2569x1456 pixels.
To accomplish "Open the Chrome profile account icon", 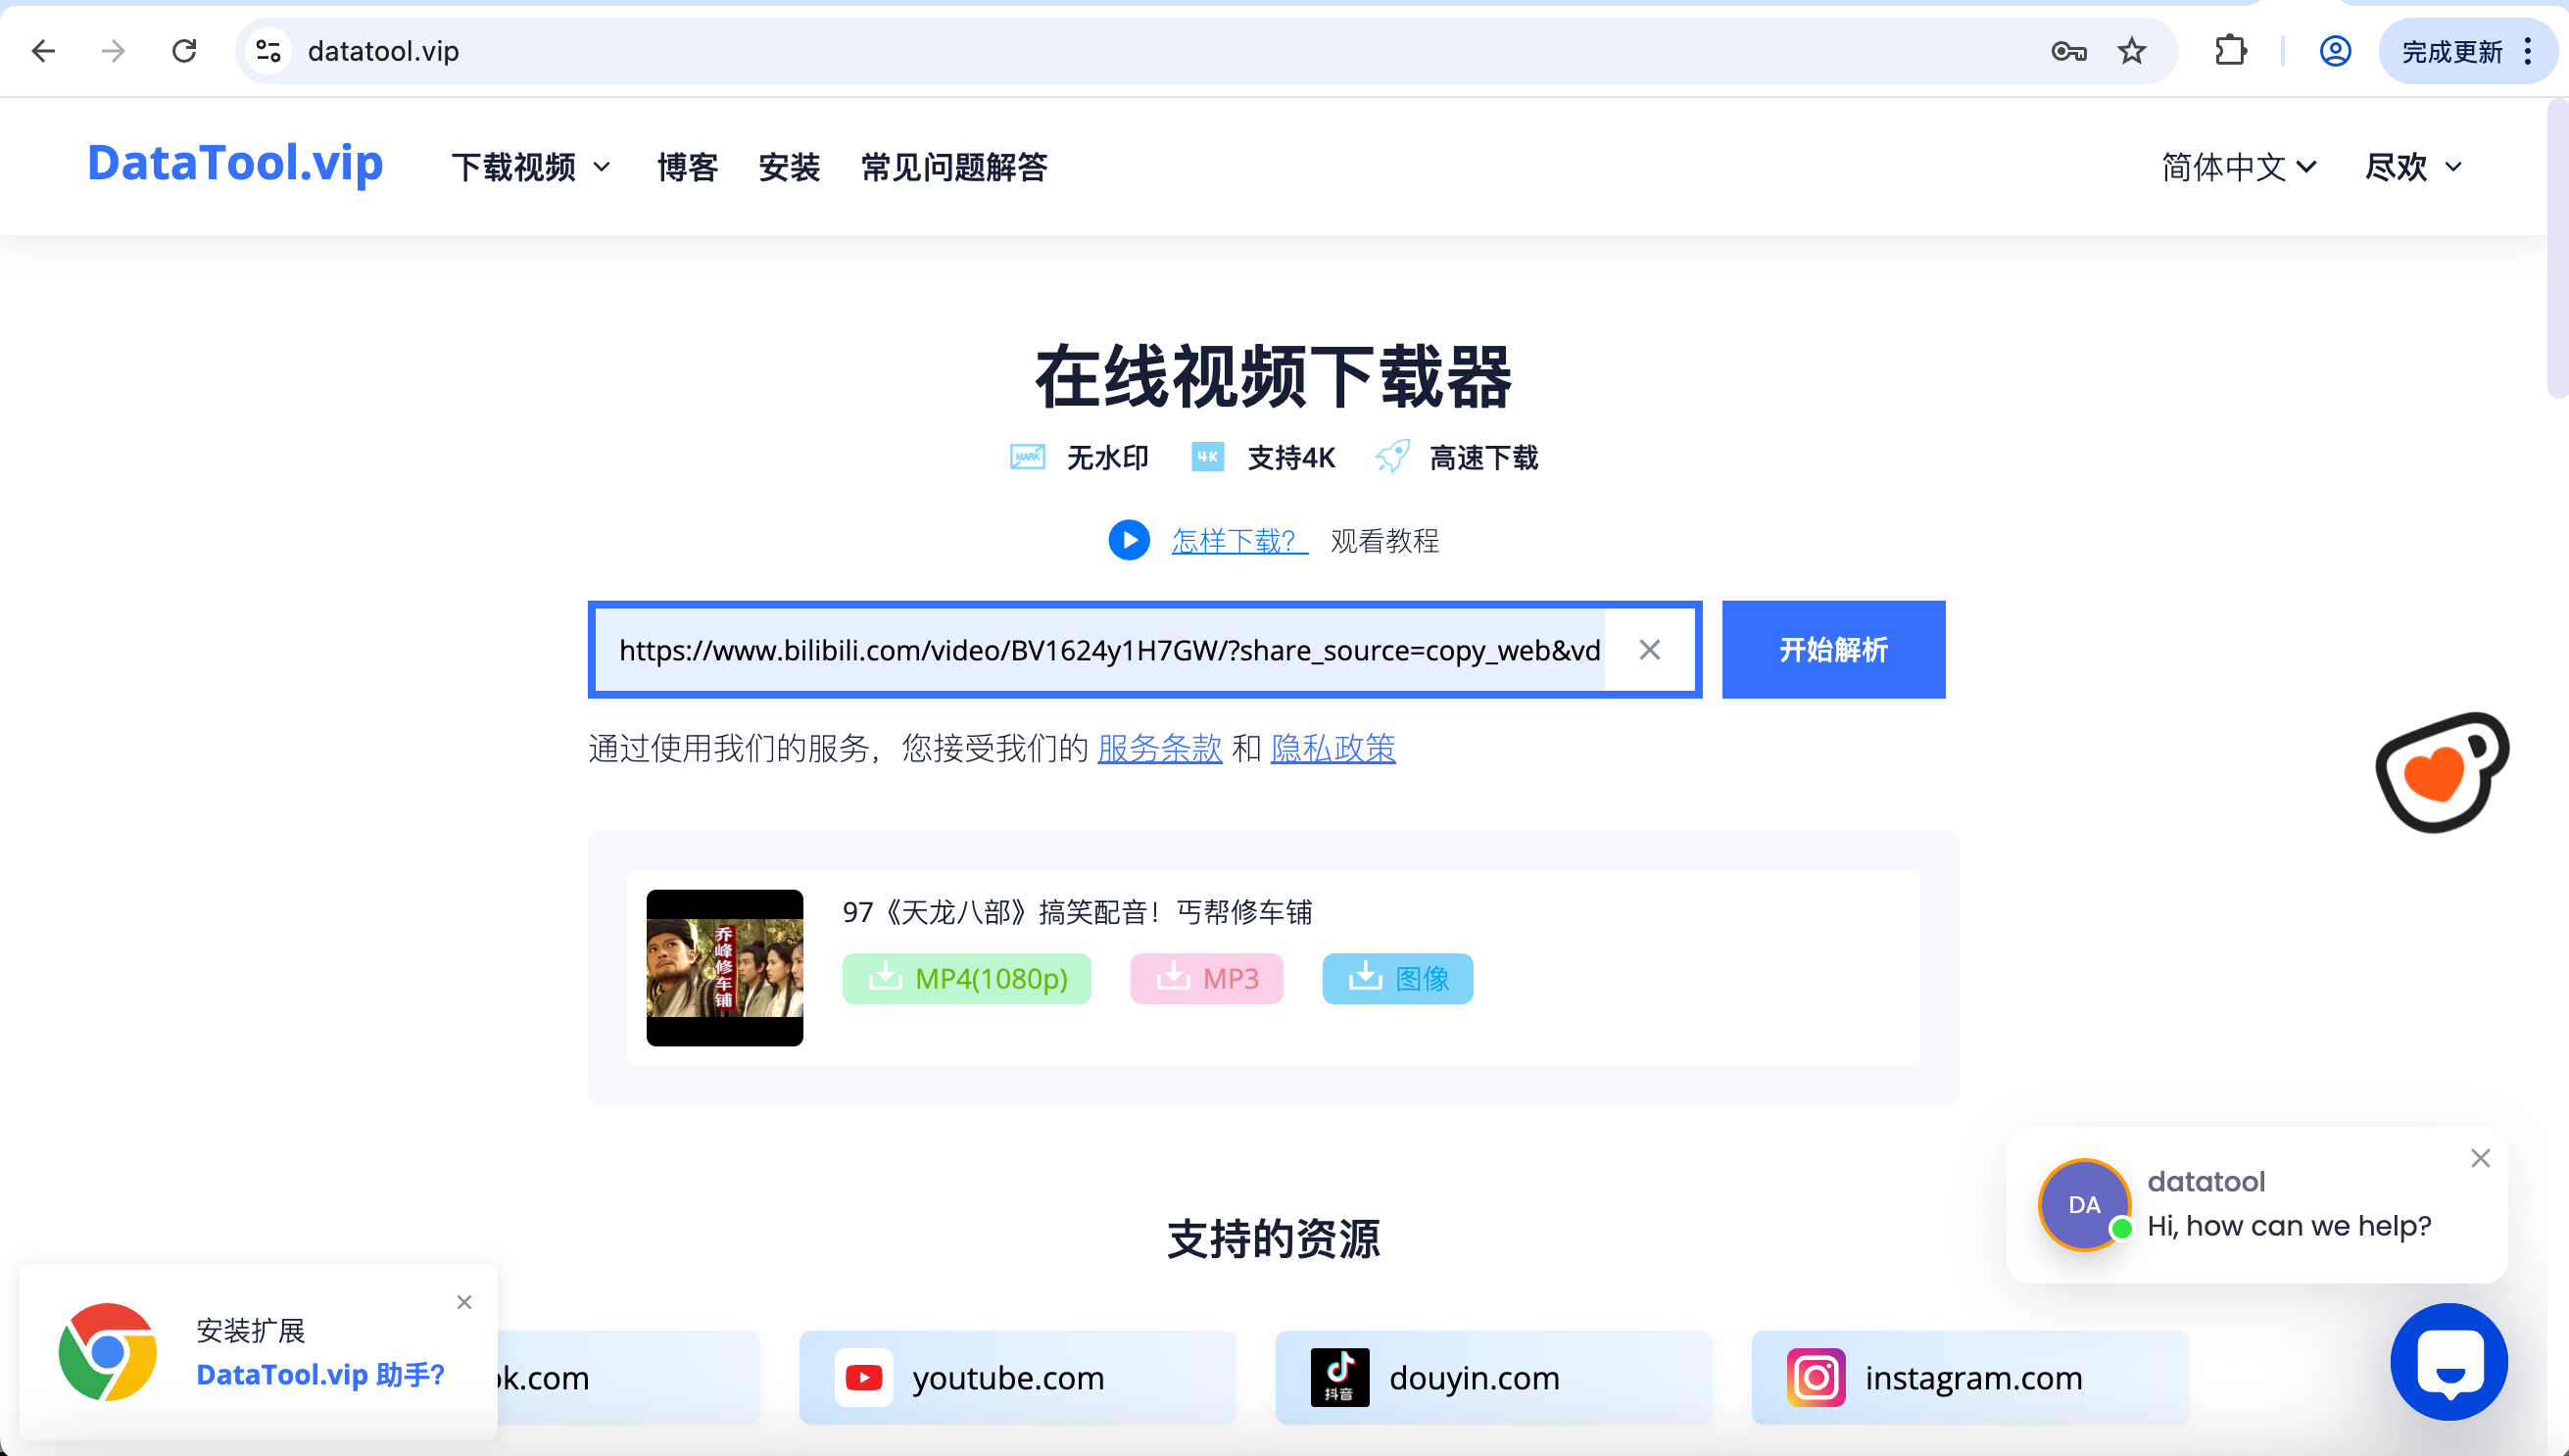I will pyautogui.click(x=2334, y=51).
